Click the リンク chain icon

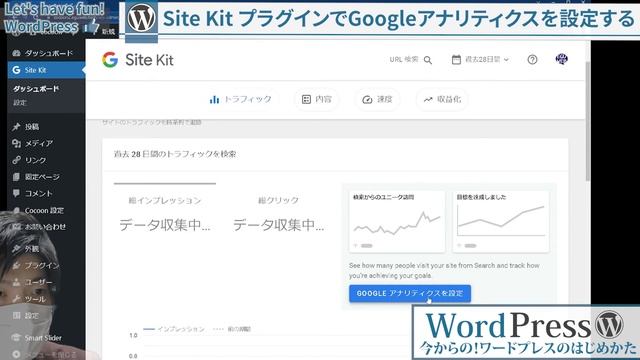click(16, 160)
